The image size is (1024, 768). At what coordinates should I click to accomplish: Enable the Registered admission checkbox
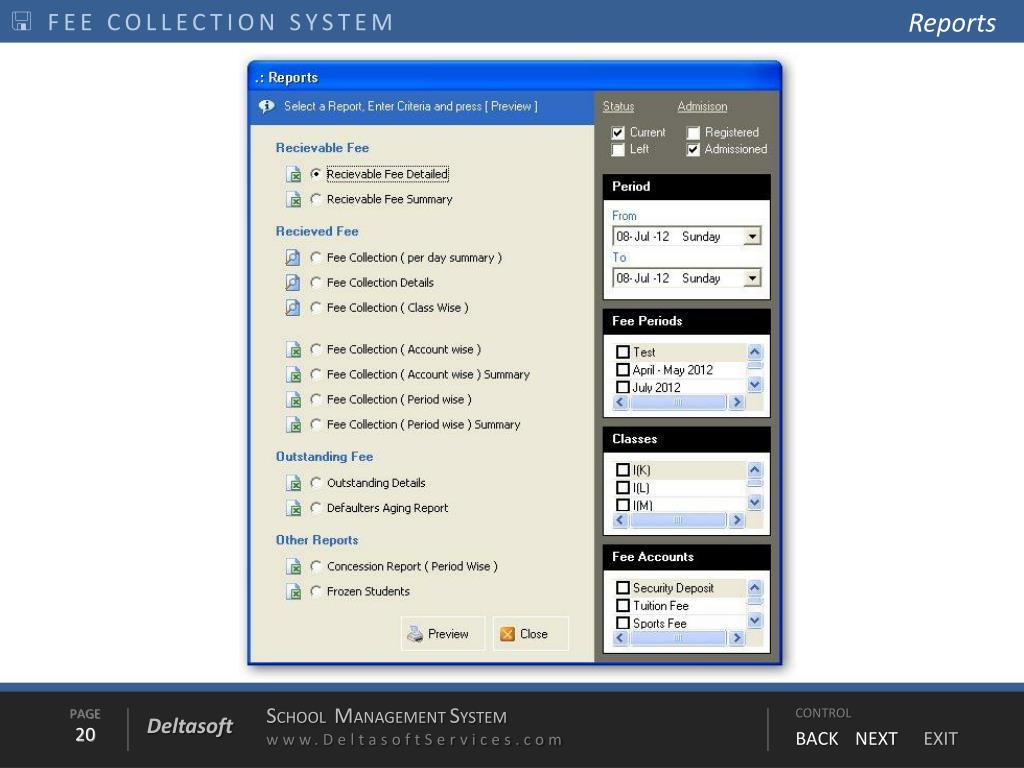(693, 133)
